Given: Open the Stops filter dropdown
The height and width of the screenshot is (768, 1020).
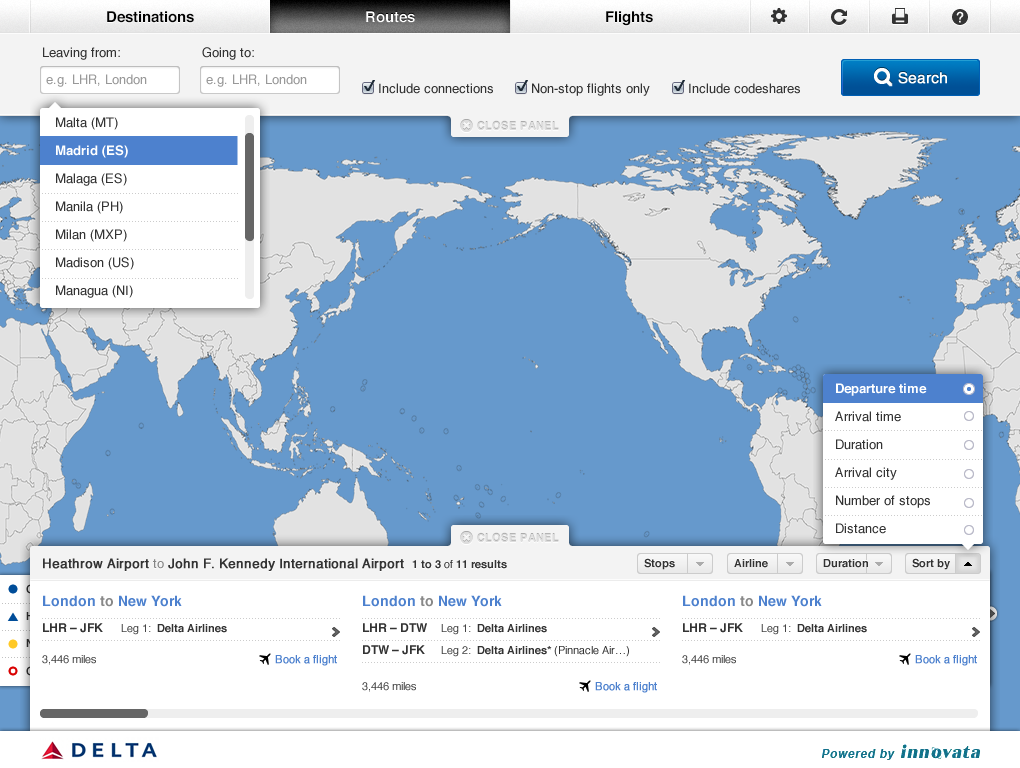Looking at the screenshot, I should click(x=675, y=563).
